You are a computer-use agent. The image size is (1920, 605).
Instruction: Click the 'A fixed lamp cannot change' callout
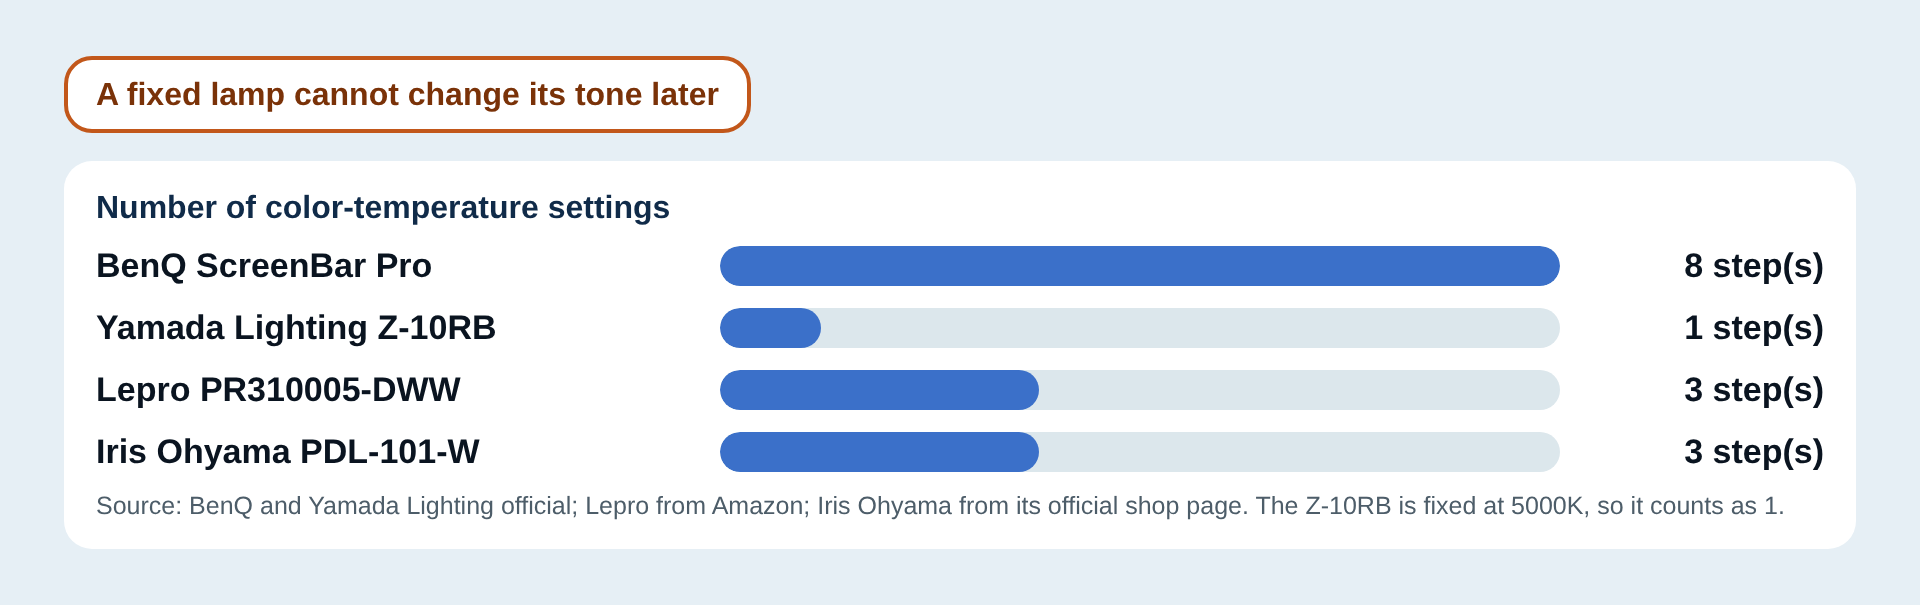pos(407,94)
